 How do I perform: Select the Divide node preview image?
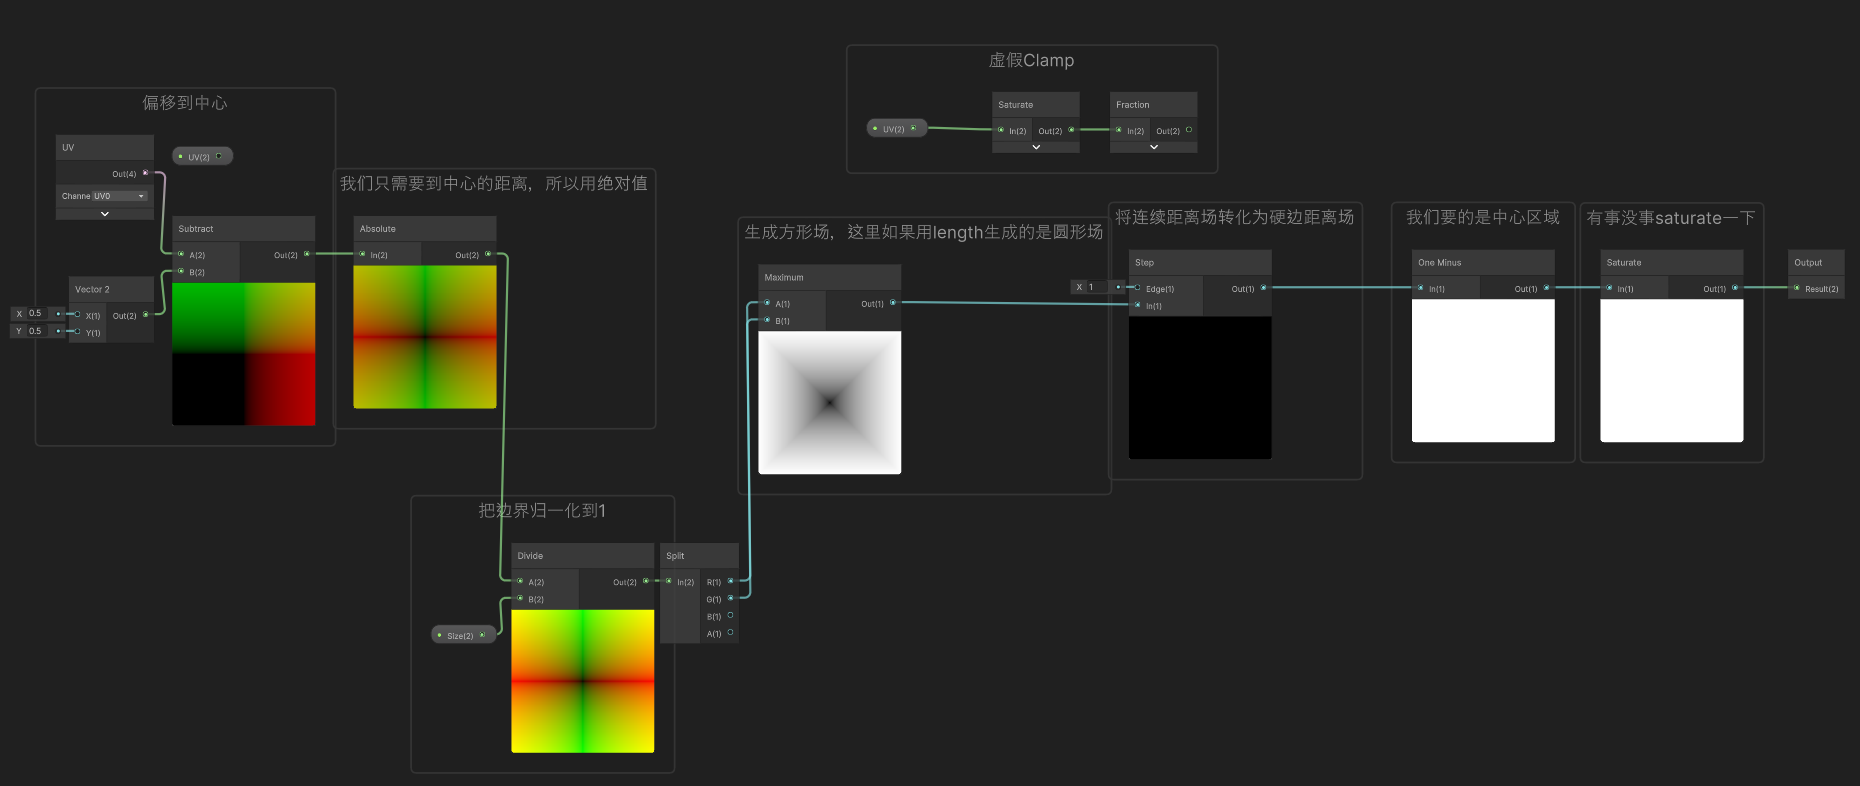tap(583, 681)
